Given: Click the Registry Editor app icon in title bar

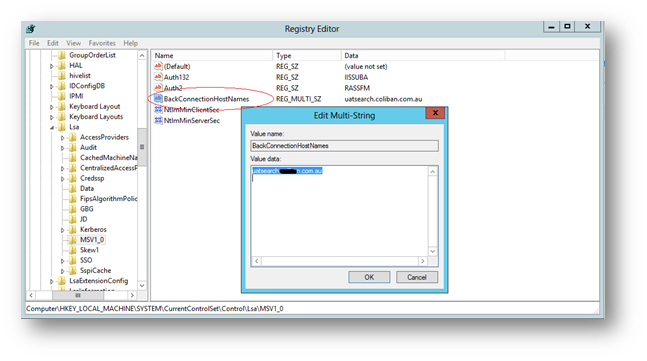Looking at the screenshot, I should coord(31,29).
